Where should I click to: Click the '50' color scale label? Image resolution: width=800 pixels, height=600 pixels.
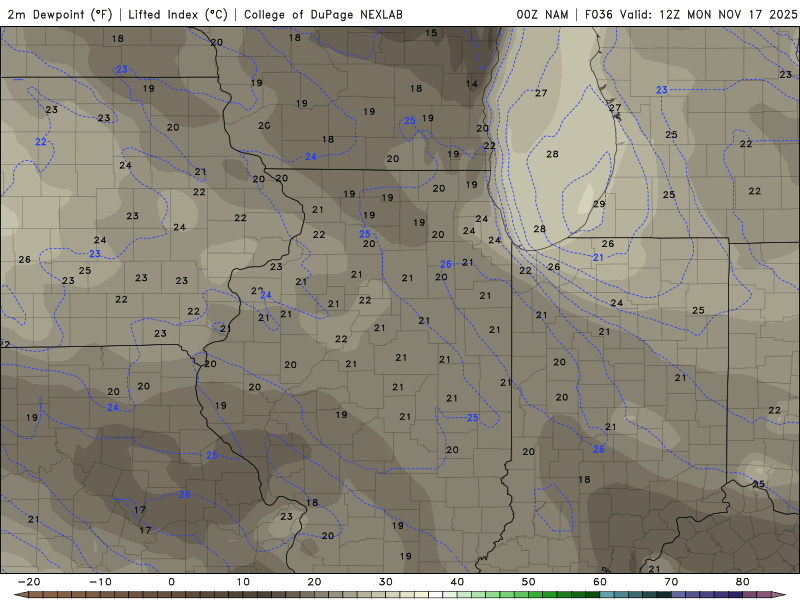tap(529, 582)
